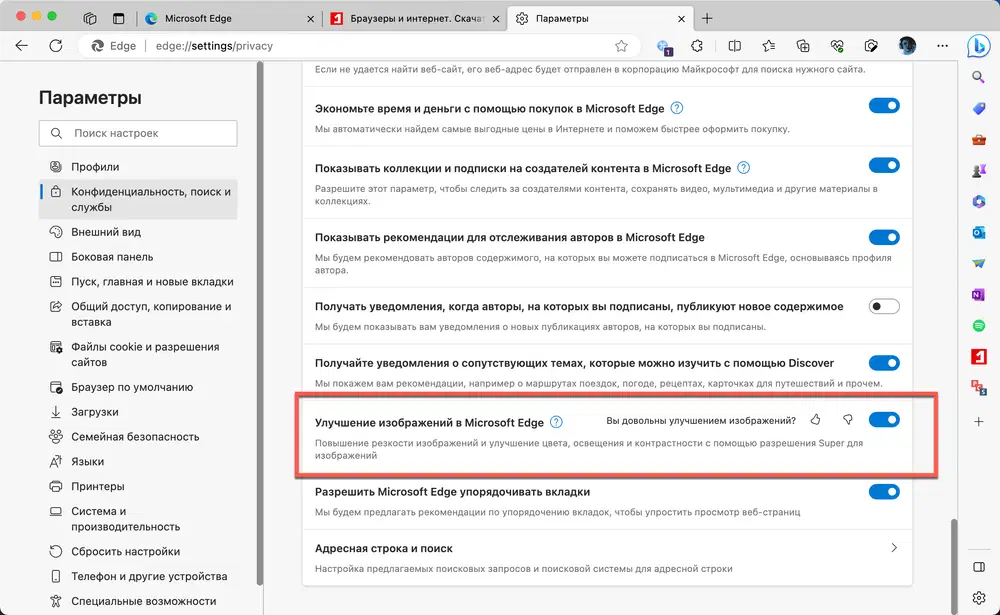1000x615 pixels.
Task: Open Телефон и другие устройства section
Action: pyautogui.click(x=138, y=577)
